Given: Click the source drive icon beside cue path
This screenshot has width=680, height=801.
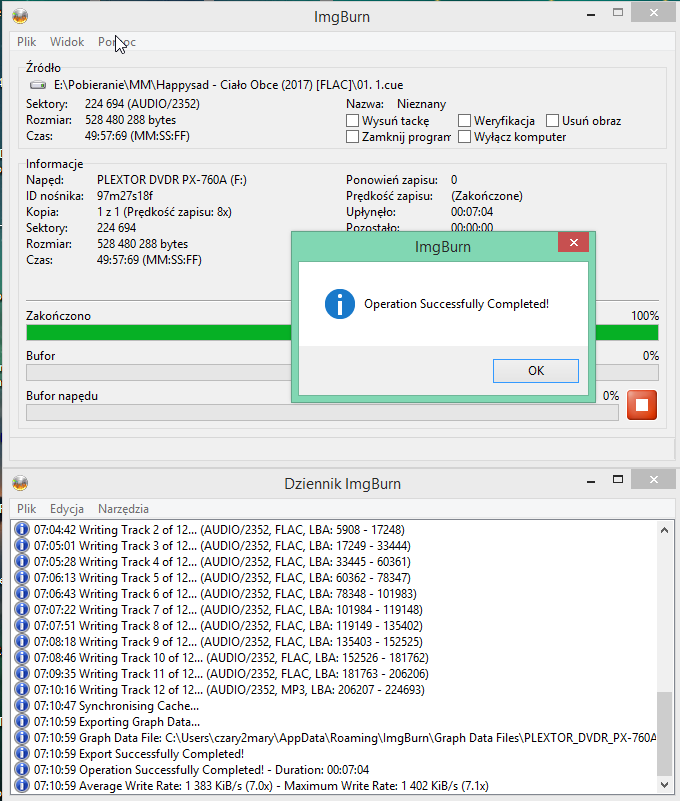Looking at the screenshot, I should pyautogui.click(x=38, y=85).
